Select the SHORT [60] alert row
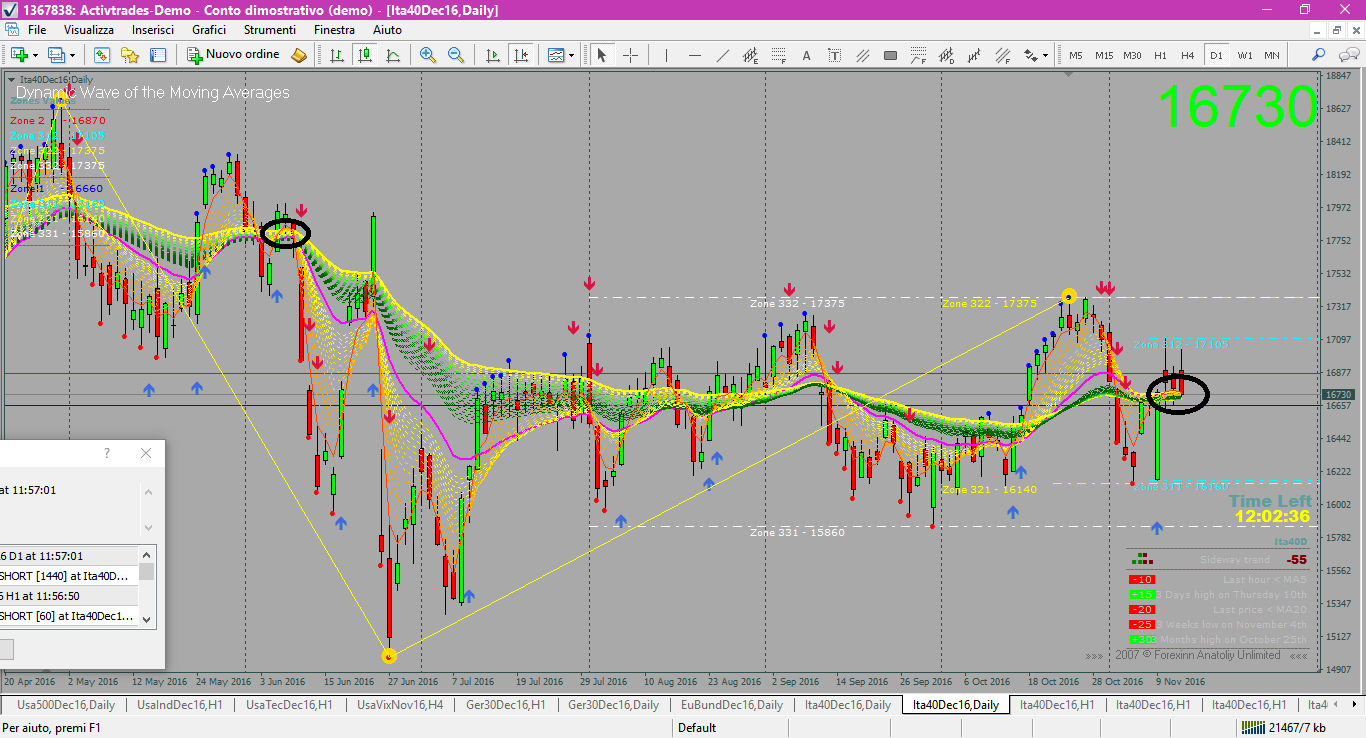The image size is (1366, 738). tap(68, 616)
